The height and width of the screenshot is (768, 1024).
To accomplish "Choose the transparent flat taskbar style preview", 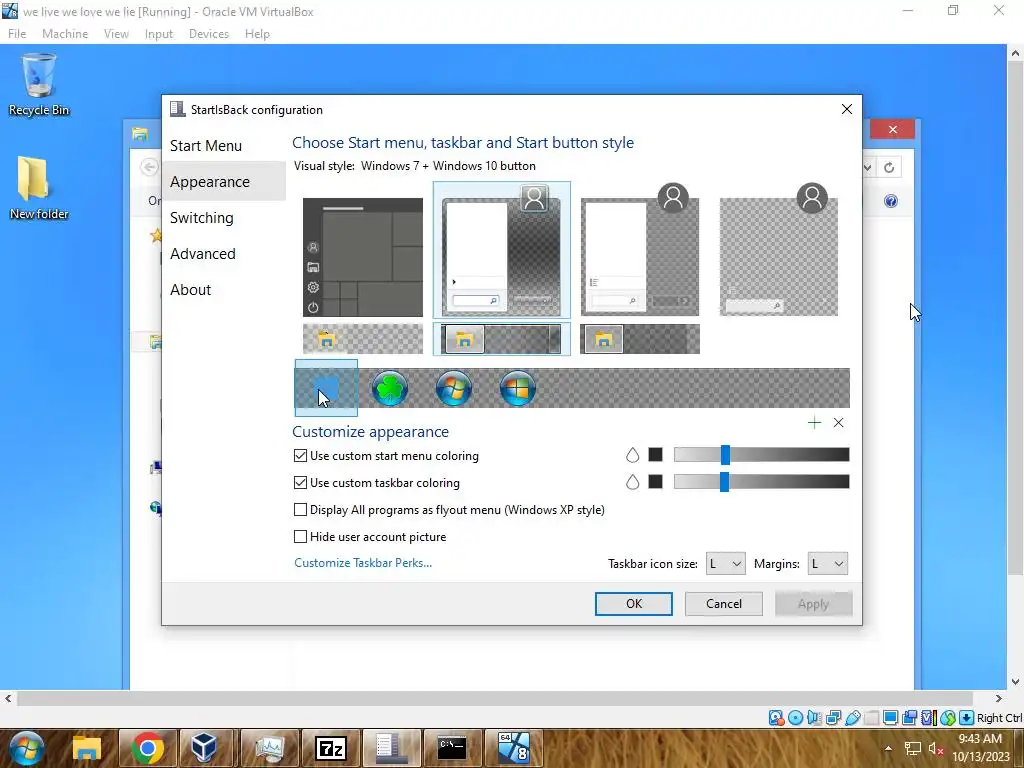I will 362,339.
